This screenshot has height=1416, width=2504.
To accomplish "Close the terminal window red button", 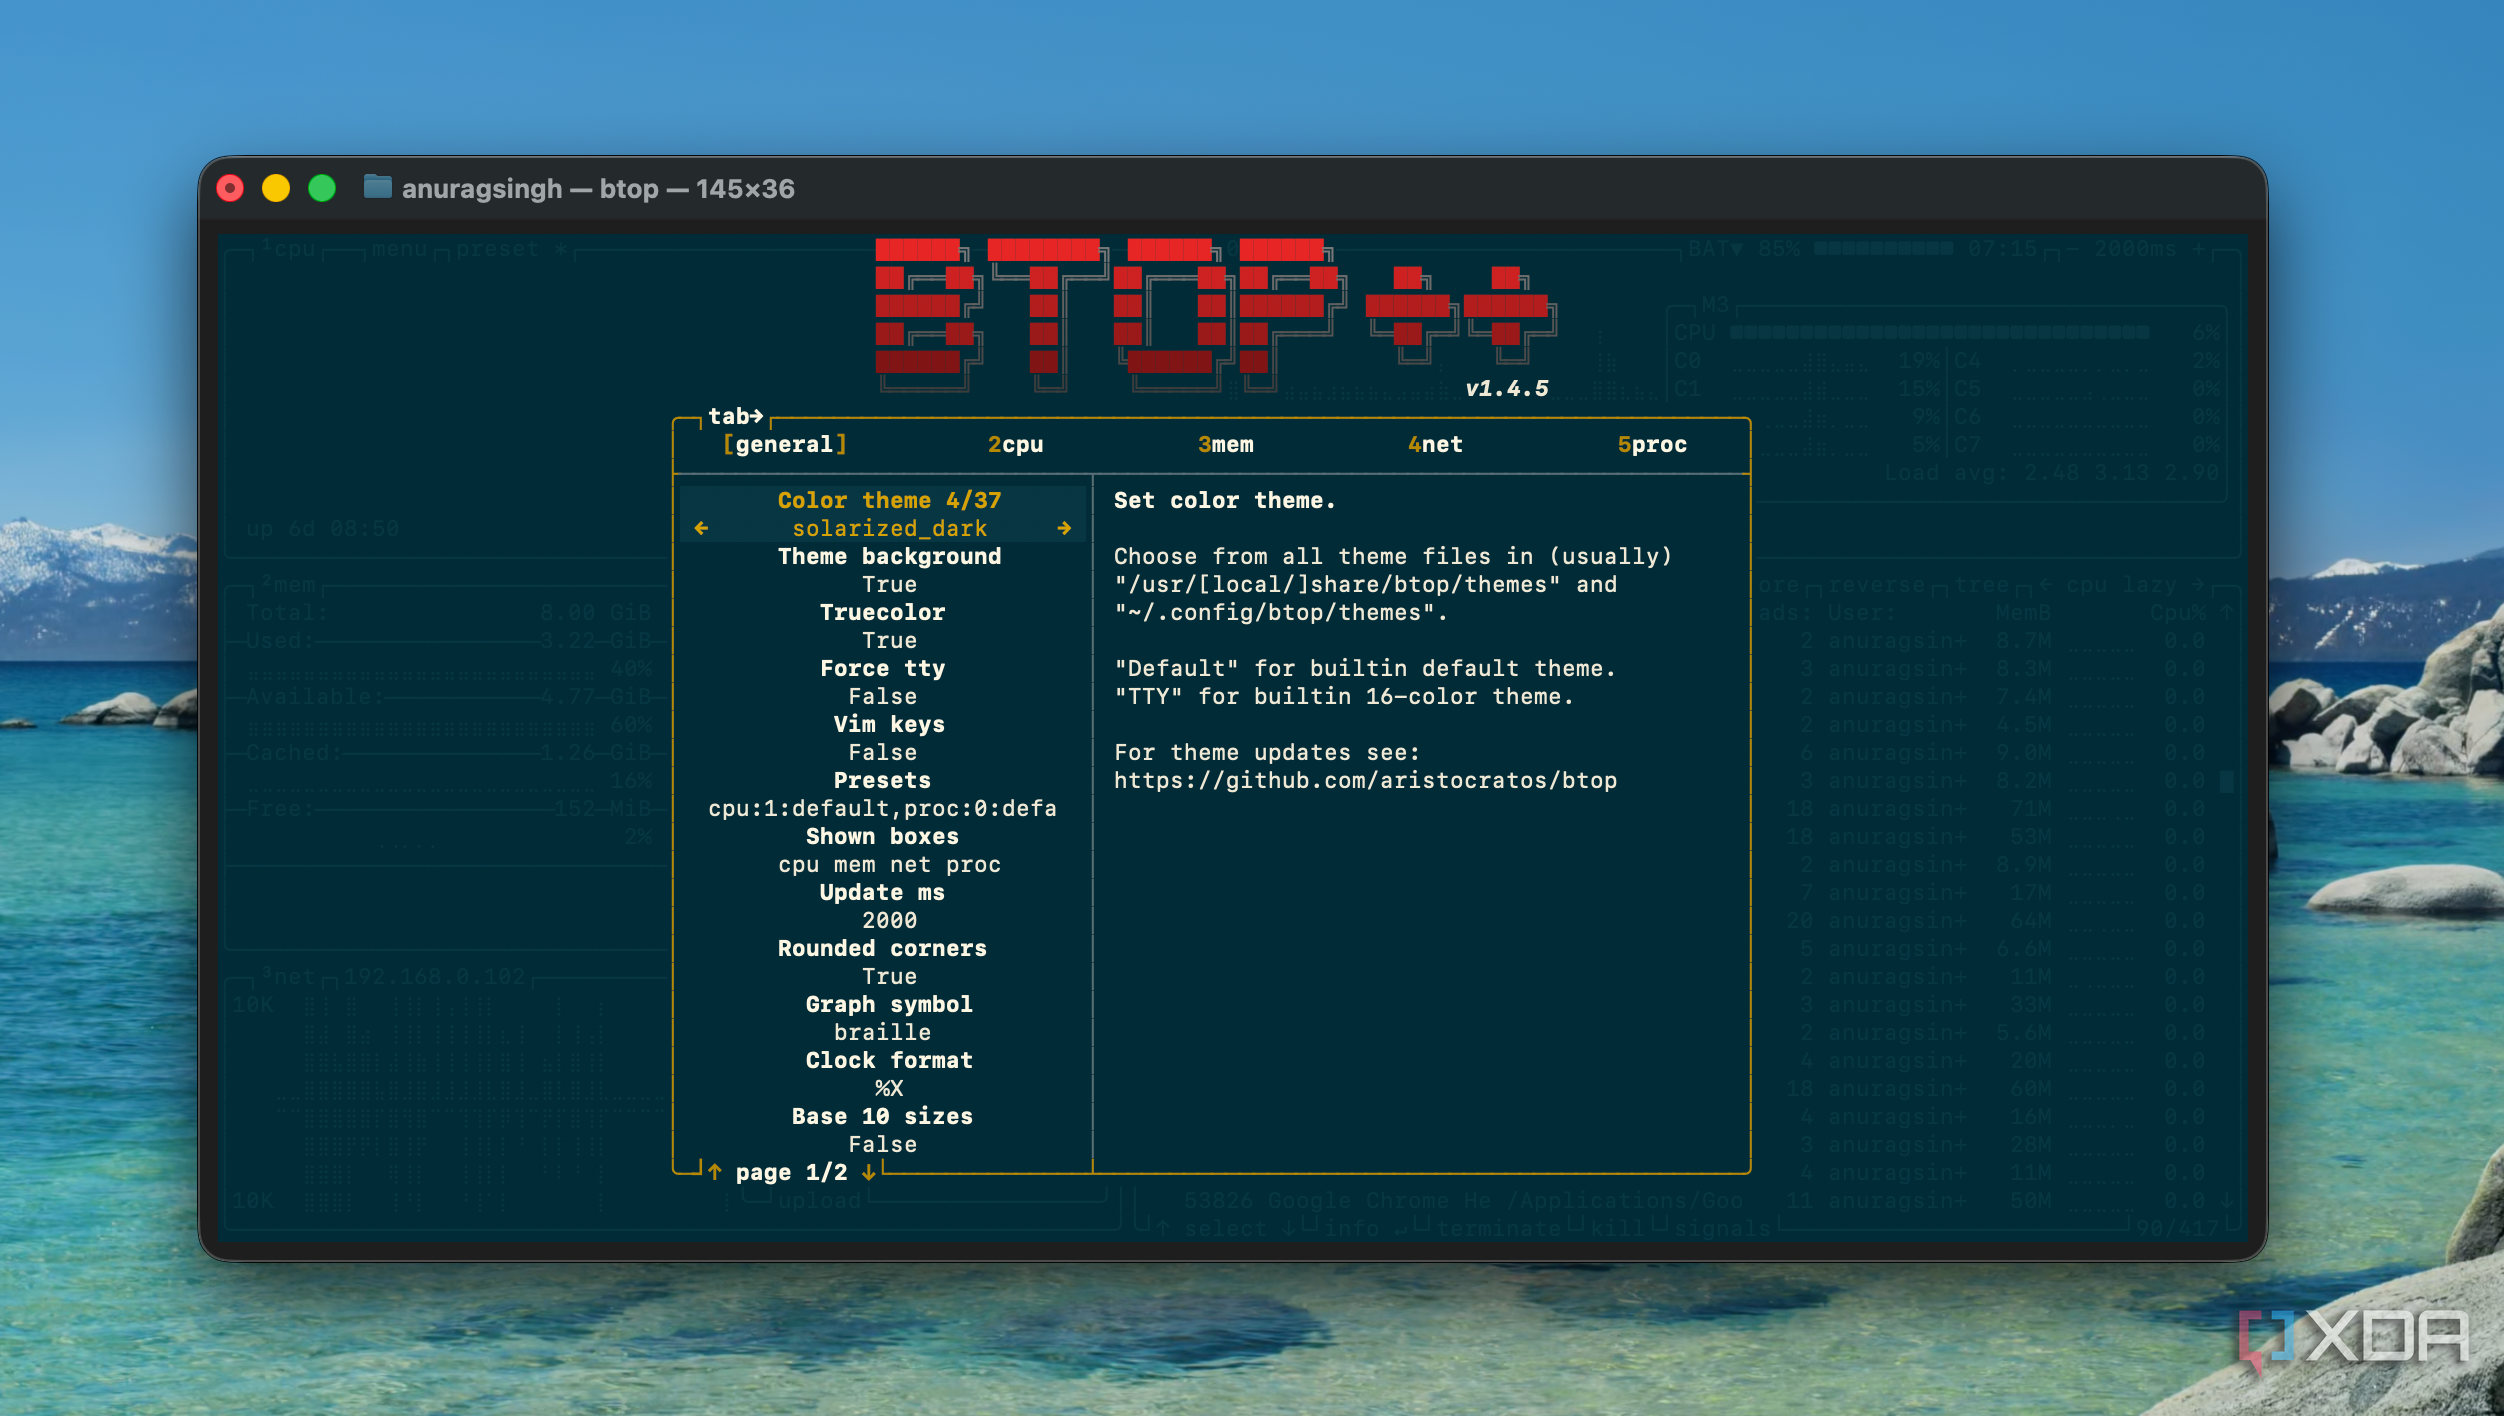I will pos(230,188).
